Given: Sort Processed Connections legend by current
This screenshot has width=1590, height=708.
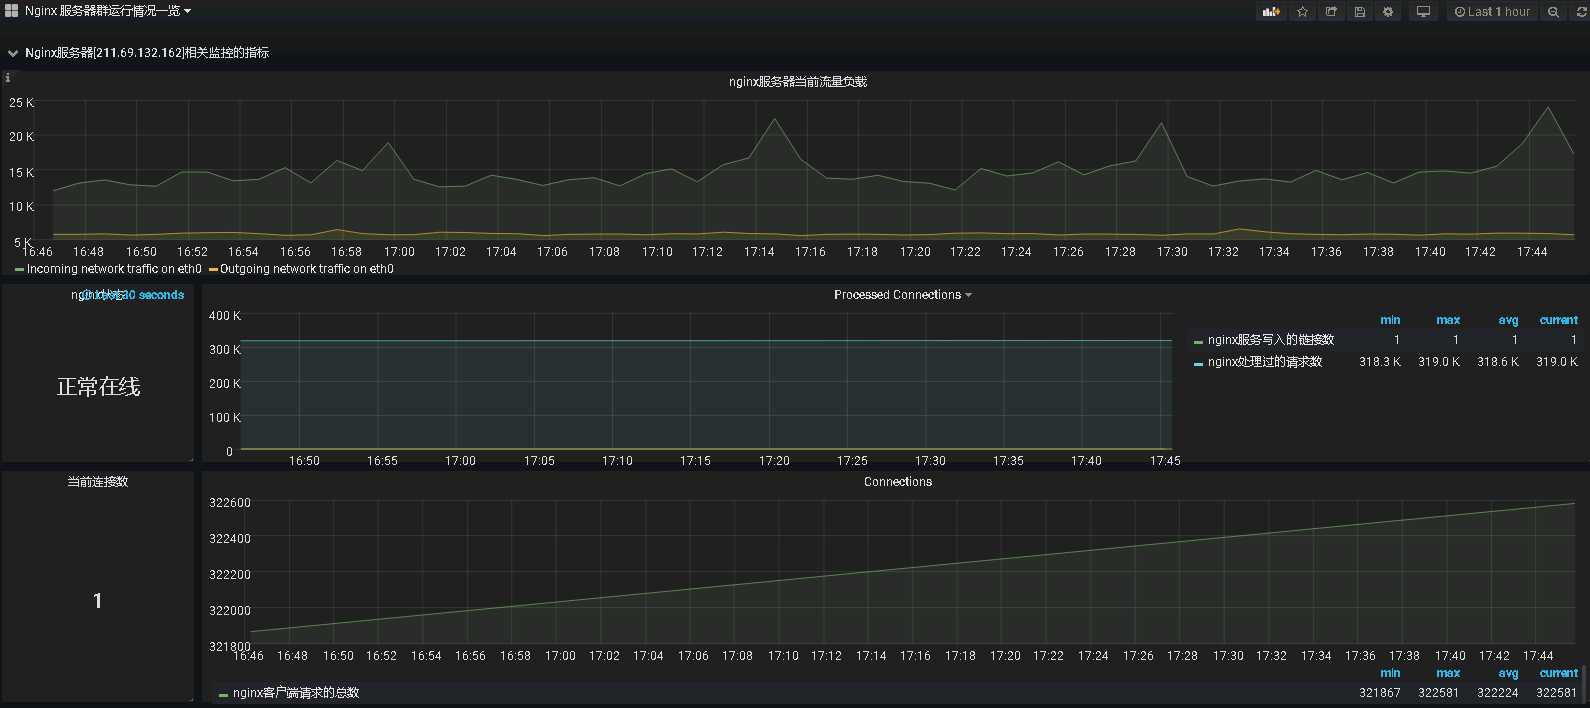Looking at the screenshot, I should point(1559,320).
